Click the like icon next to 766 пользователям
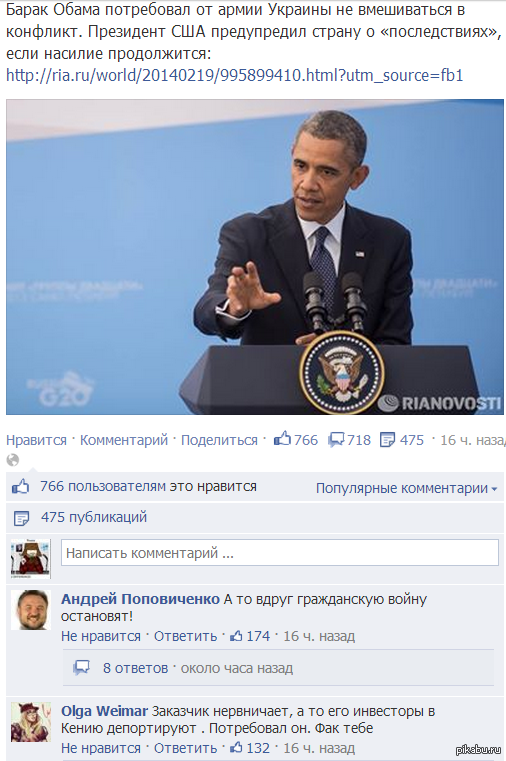The image size is (506, 761). (20, 487)
